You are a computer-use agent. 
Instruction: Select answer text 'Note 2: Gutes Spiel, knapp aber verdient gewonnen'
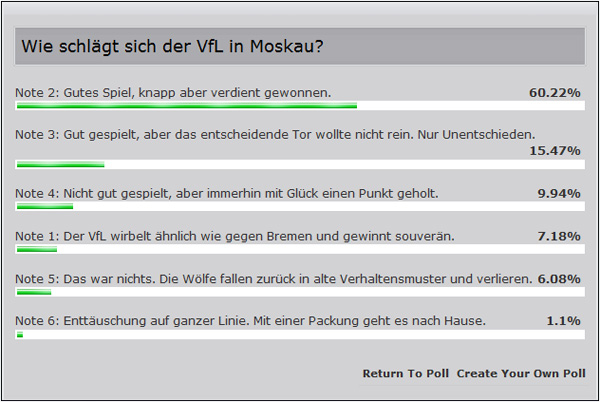(x=173, y=93)
